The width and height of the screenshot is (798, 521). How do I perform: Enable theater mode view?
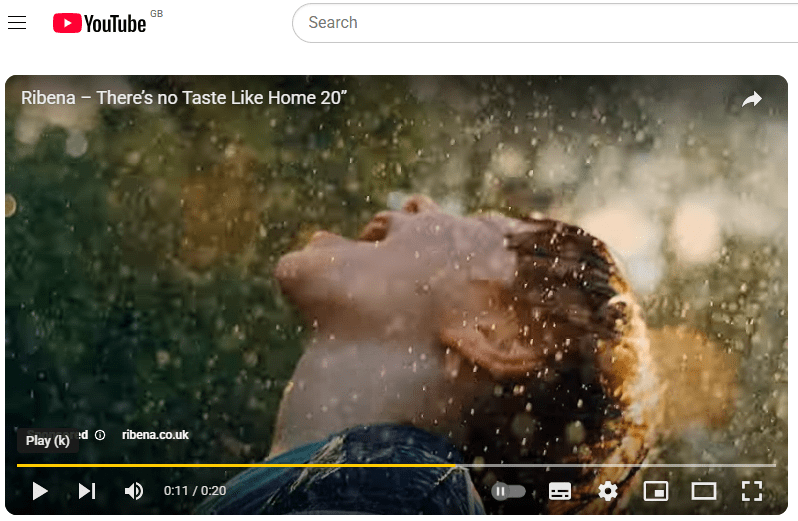[x=704, y=491]
